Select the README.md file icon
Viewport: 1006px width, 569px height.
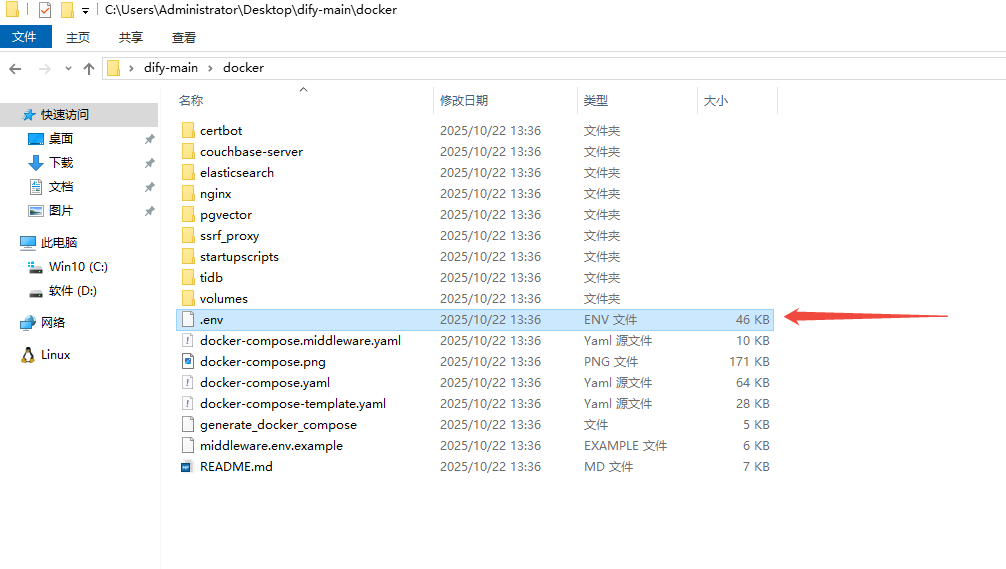tap(187, 467)
